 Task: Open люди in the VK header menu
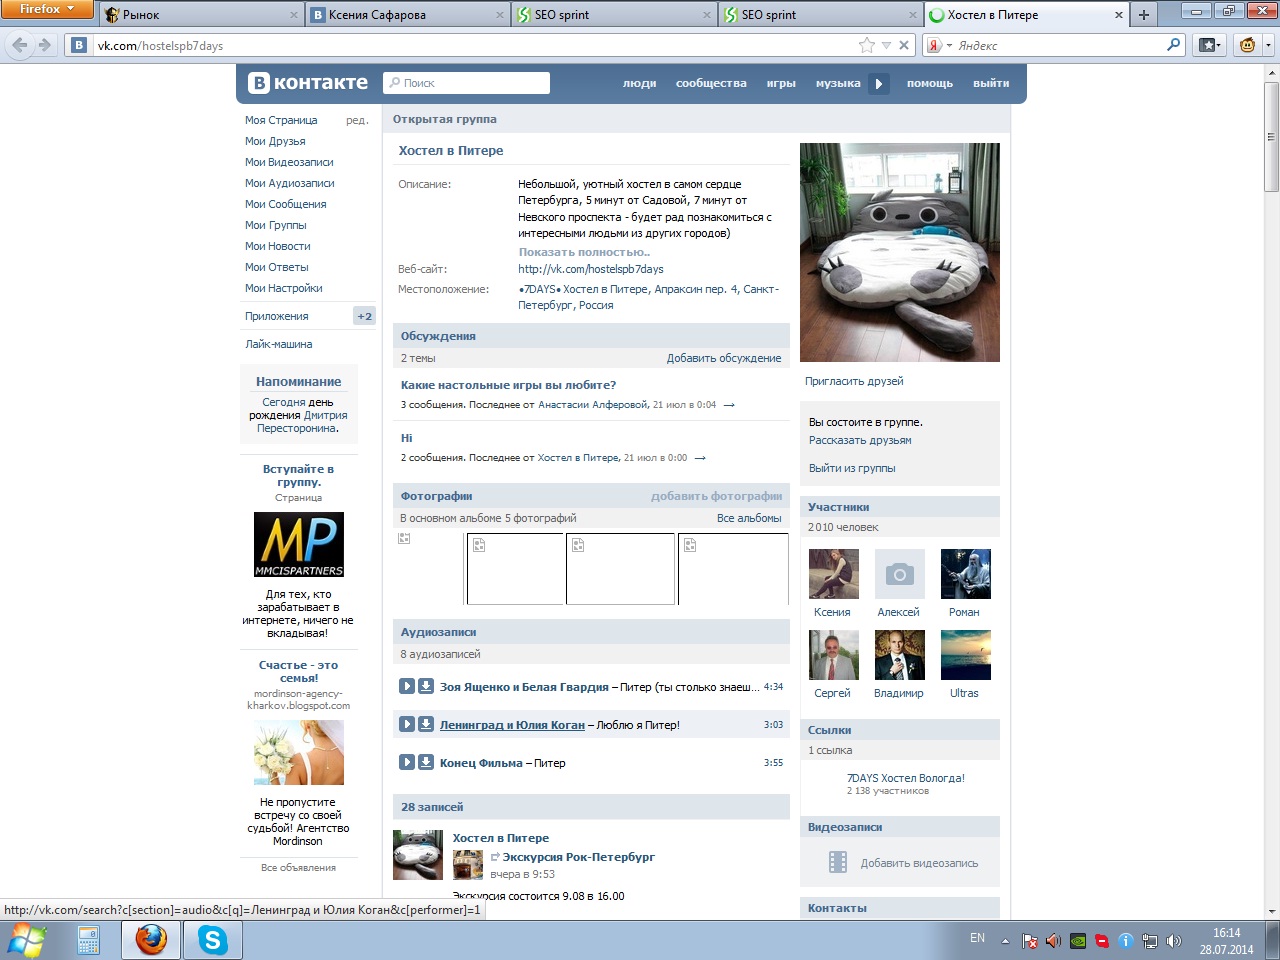639,84
